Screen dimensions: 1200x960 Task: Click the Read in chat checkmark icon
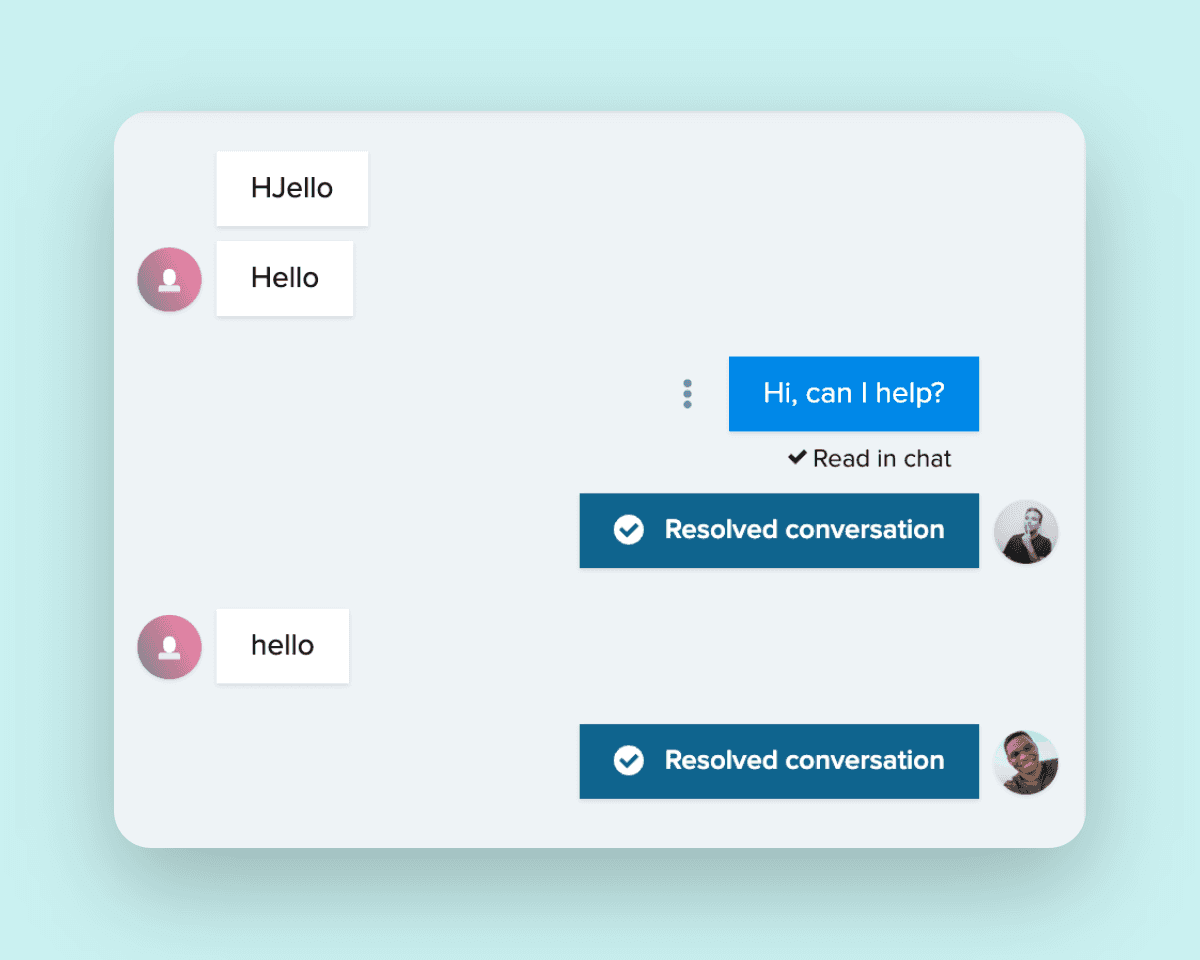[x=796, y=457]
